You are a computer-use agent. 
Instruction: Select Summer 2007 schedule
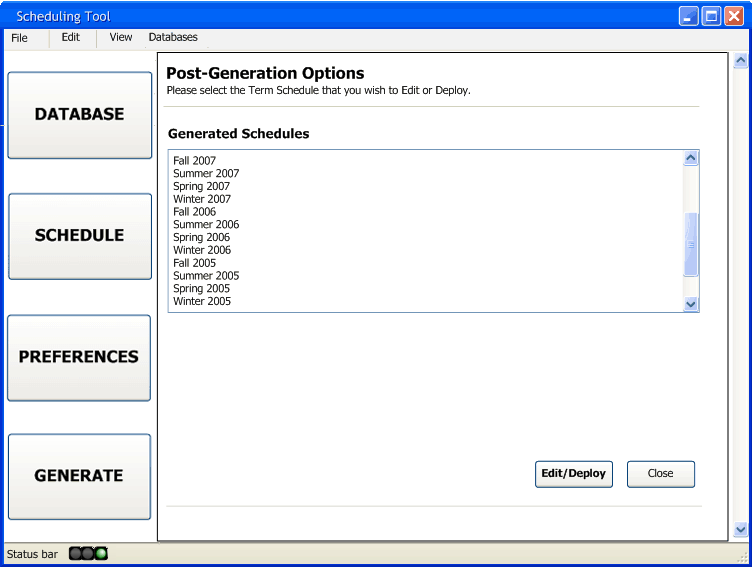pos(206,173)
